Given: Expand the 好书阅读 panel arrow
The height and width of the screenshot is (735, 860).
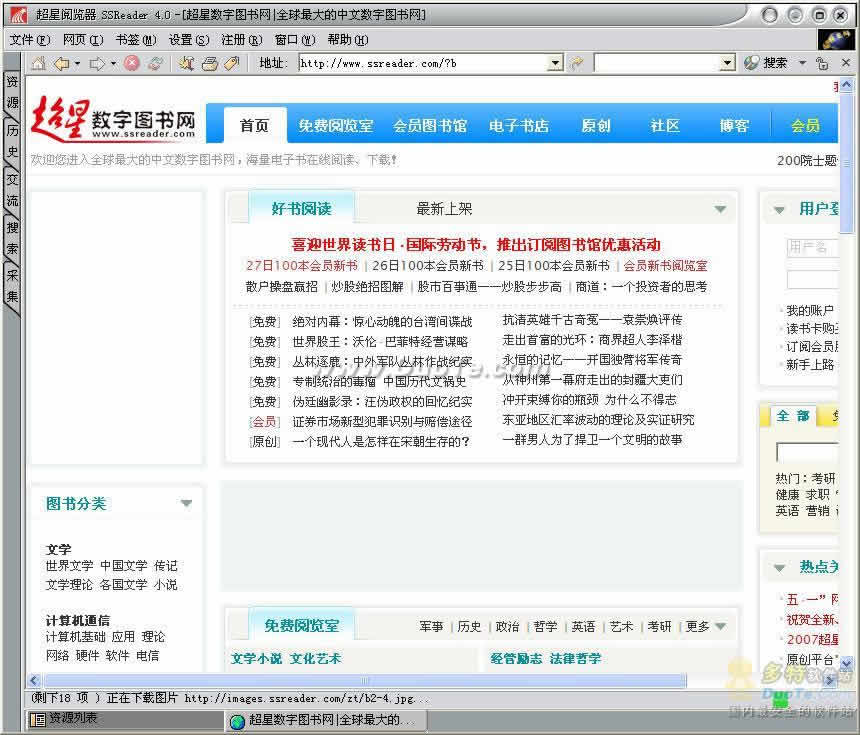Looking at the screenshot, I should click(x=720, y=209).
